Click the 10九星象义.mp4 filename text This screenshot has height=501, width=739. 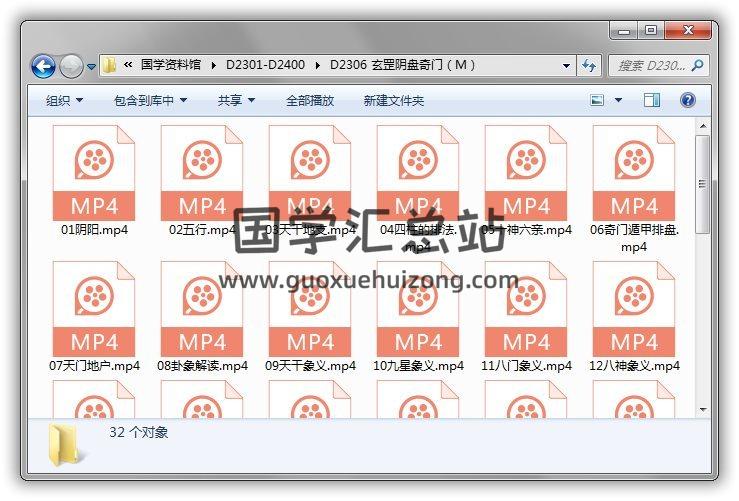418,366
